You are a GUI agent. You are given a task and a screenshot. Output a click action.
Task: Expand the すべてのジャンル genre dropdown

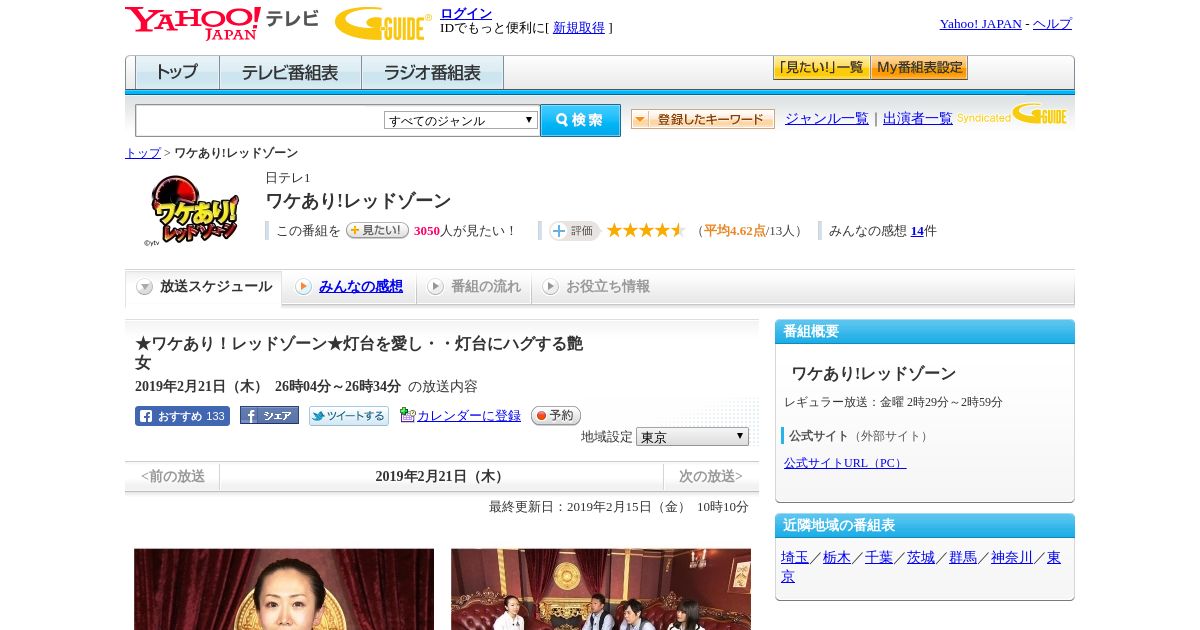point(461,120)
